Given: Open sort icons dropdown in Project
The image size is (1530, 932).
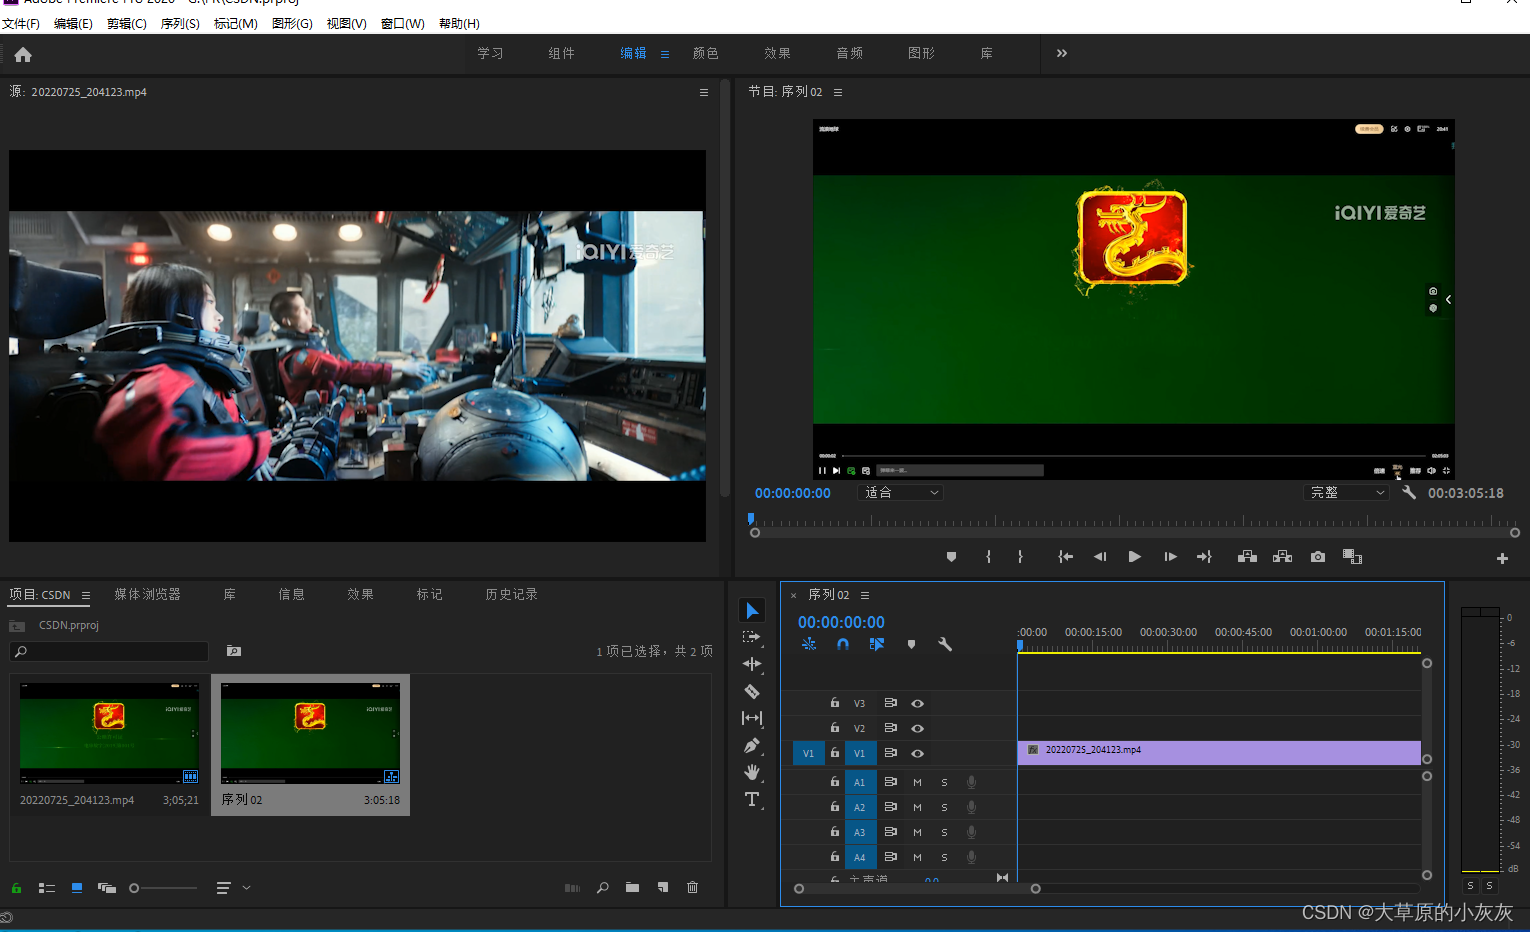Looking at the screenshot, I should pos(233,888).
